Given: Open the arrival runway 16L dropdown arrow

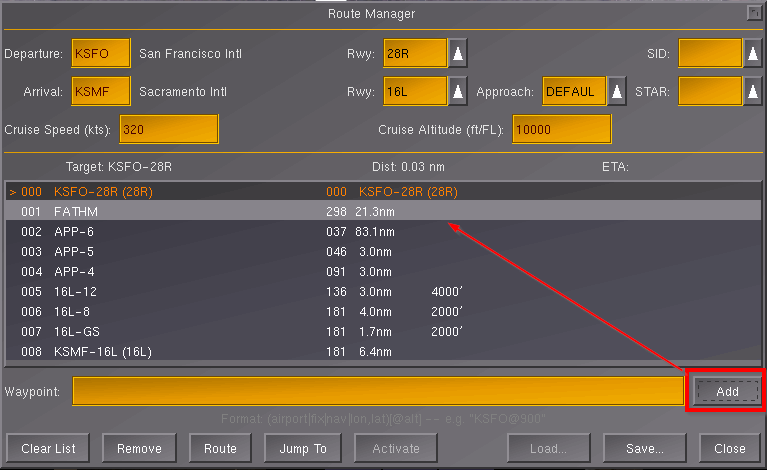Looking at the screenshot, I should coord(457,92).
